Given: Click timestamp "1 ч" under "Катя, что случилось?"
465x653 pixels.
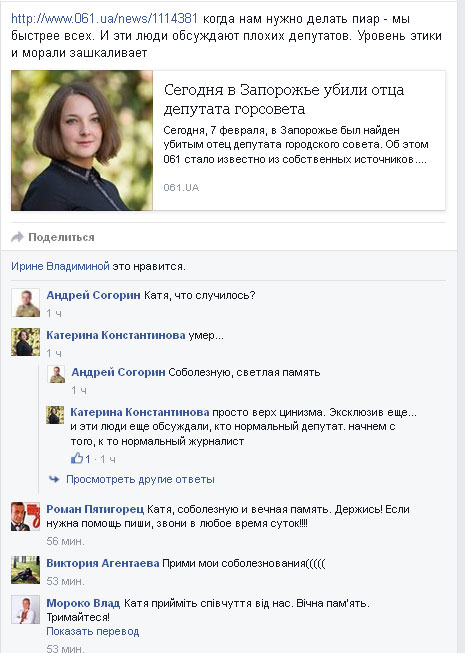Looking at the screenshot, I should (x=54, y=313).
